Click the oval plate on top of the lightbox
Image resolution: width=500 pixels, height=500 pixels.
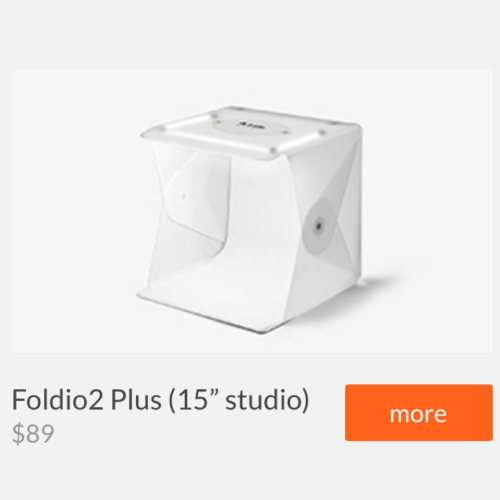252,126
